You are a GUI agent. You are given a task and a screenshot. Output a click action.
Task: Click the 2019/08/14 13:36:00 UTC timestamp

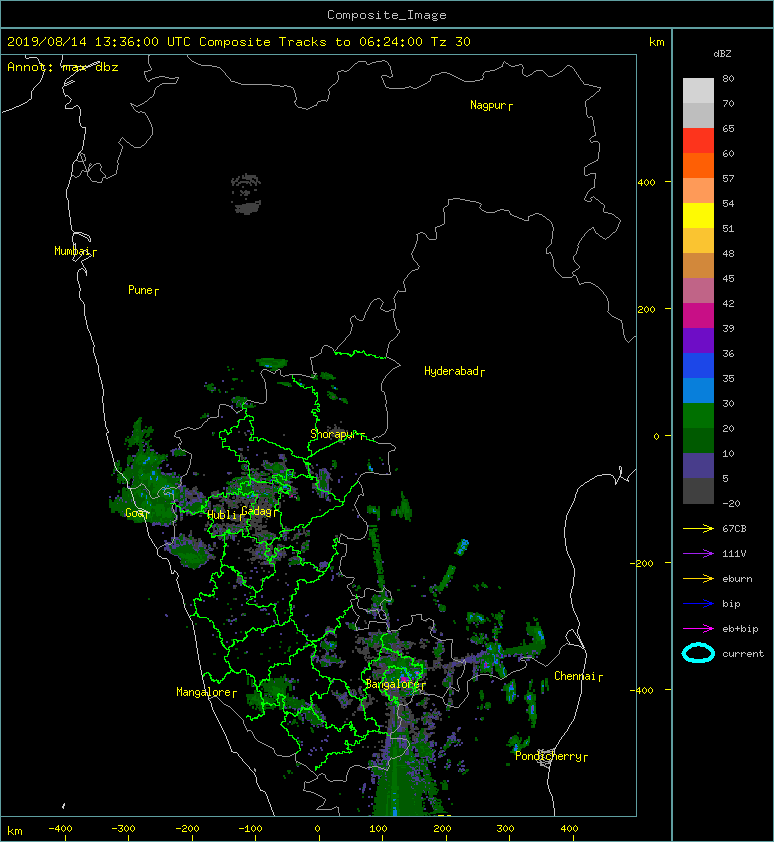(99, 42)
